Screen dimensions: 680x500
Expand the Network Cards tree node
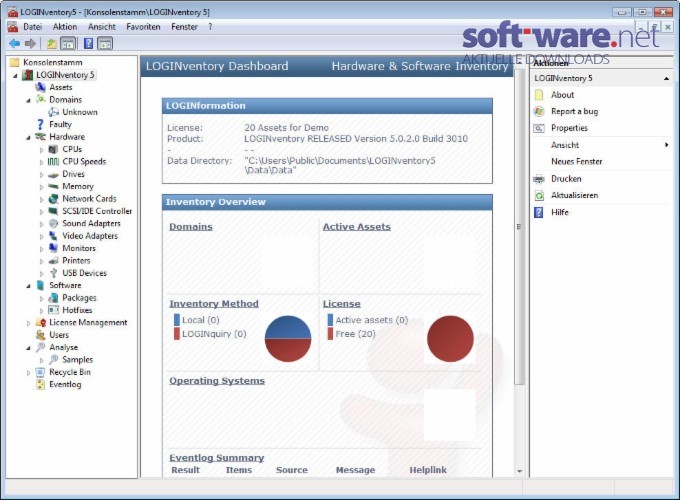coord(42,199)
